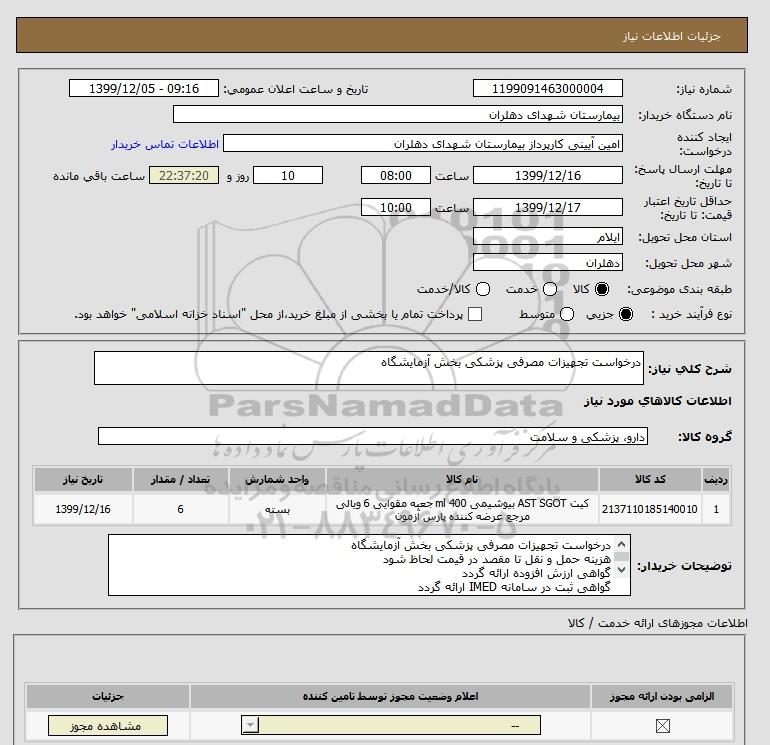
Task: Click response deadline time 08:00 field
Action: [x=396, y=175]
